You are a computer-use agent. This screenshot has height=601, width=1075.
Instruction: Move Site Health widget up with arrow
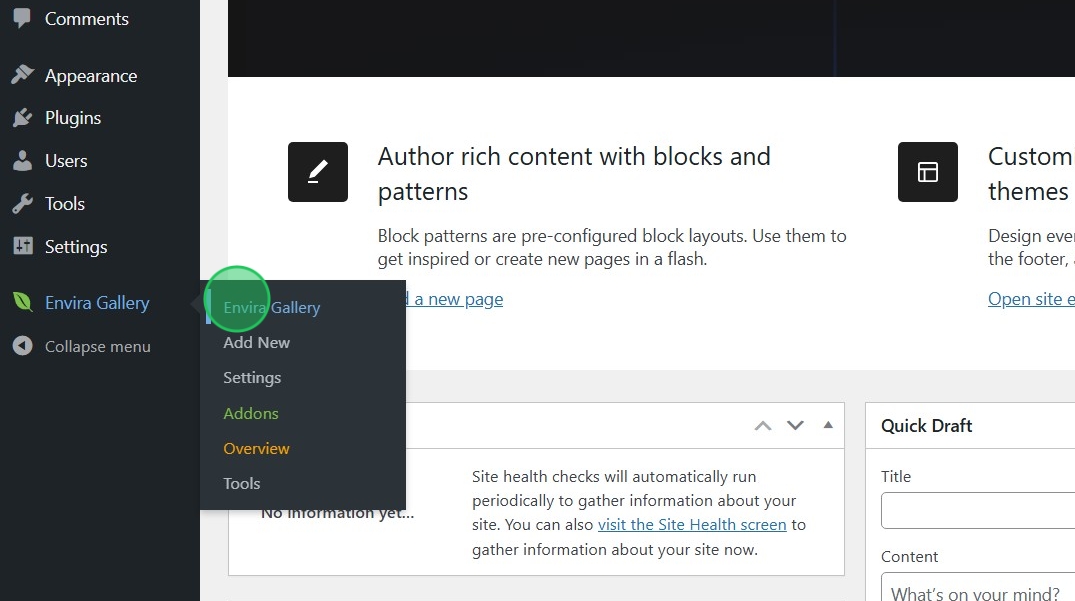763,425
